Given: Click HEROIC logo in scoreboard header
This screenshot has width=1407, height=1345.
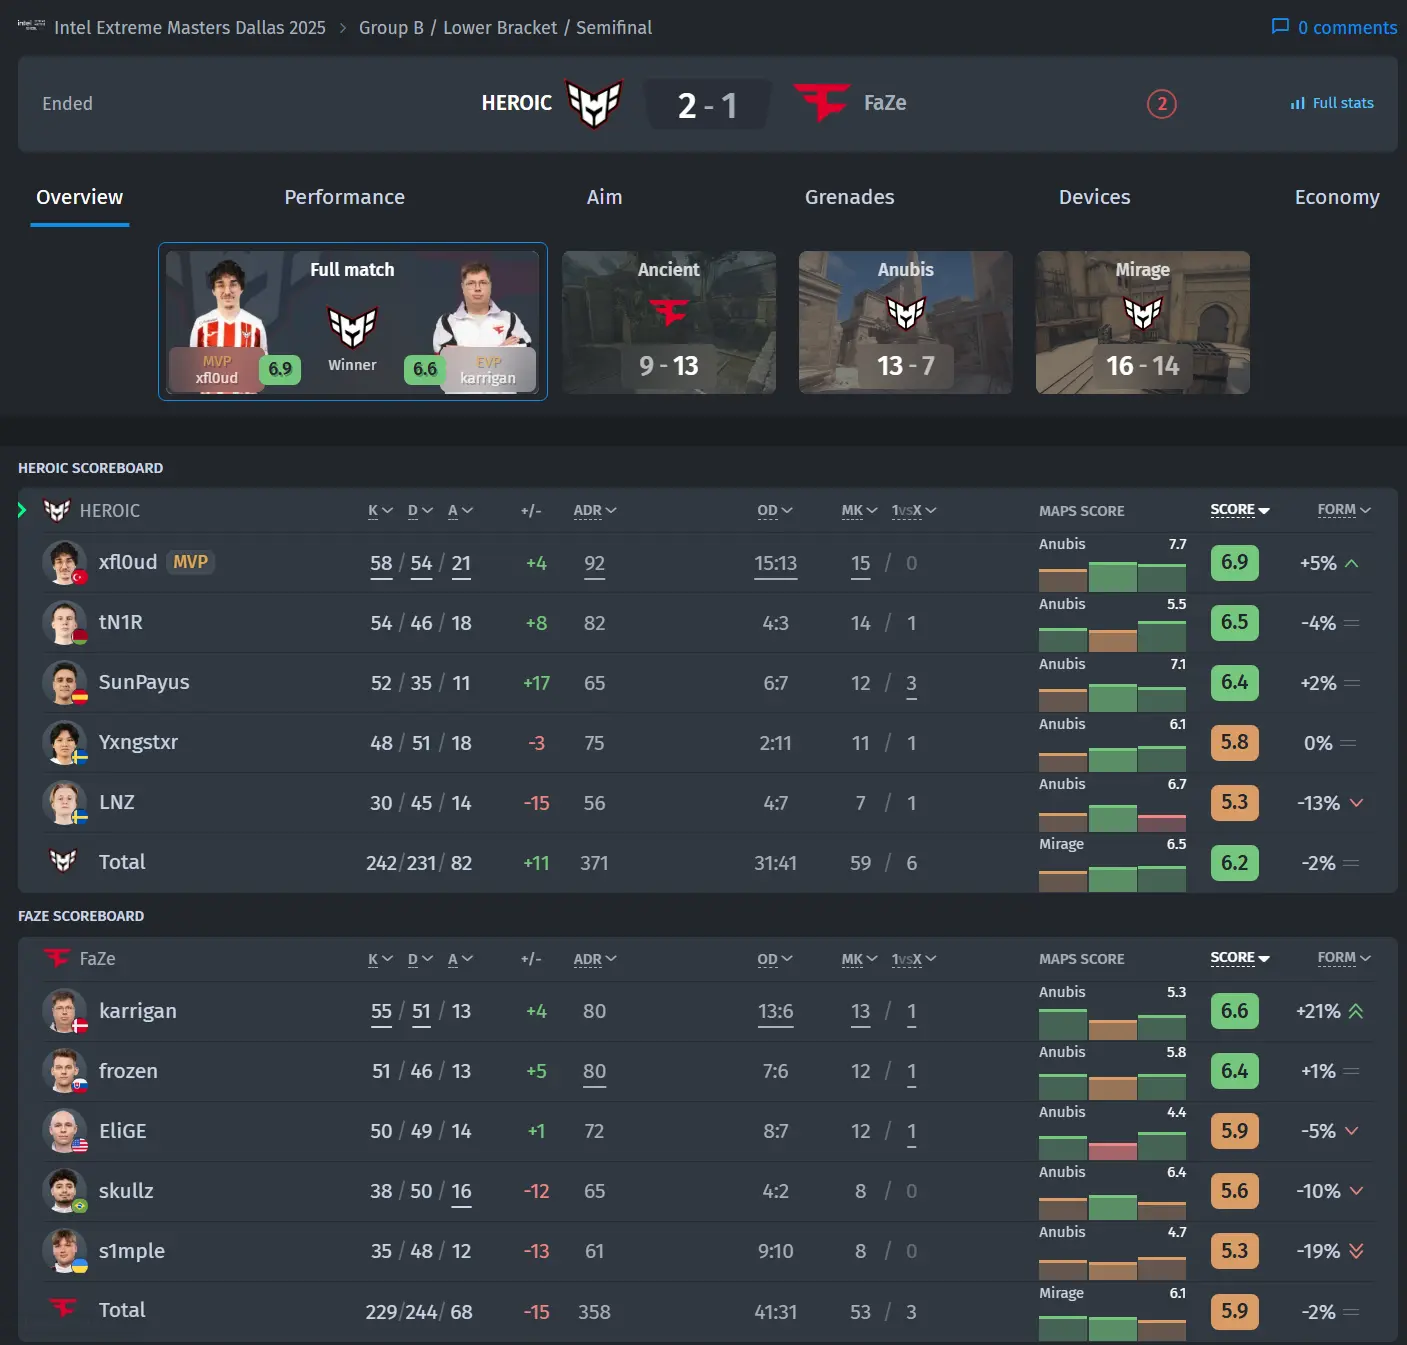Looking at the screenshot, I should click(57, 510).
